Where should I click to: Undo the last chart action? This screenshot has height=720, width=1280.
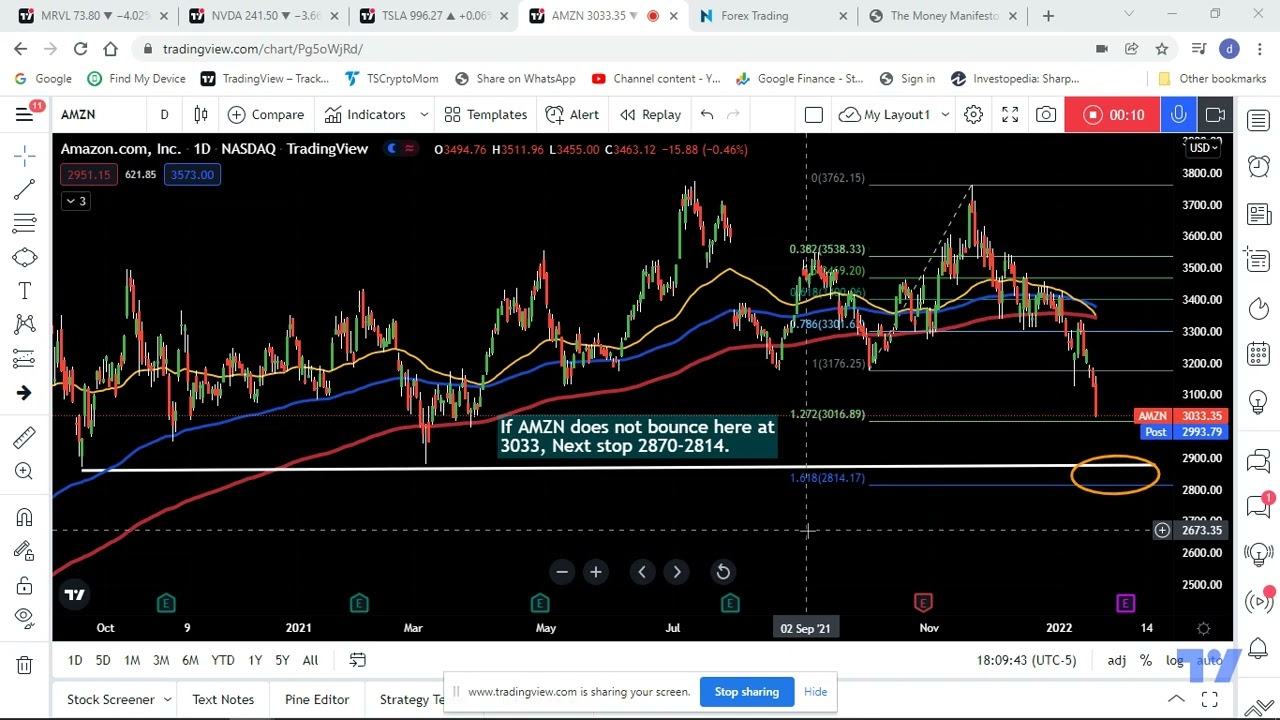click(x=707, y=115)
